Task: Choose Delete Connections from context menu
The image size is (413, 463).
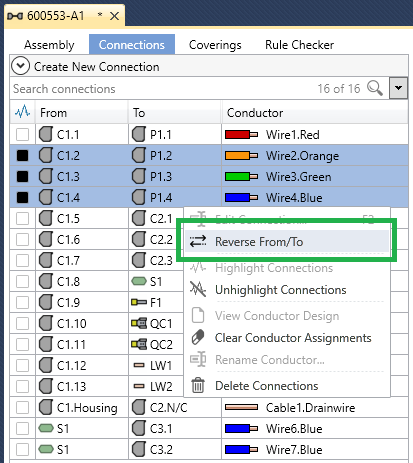Action: [x=287, y=386]
